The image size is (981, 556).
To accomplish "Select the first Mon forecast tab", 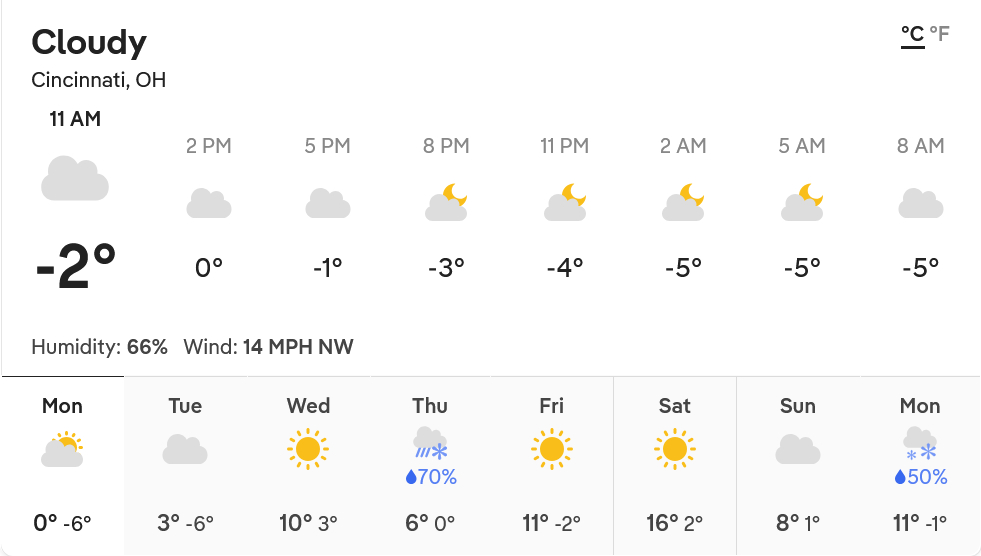I will click(63, 465).
